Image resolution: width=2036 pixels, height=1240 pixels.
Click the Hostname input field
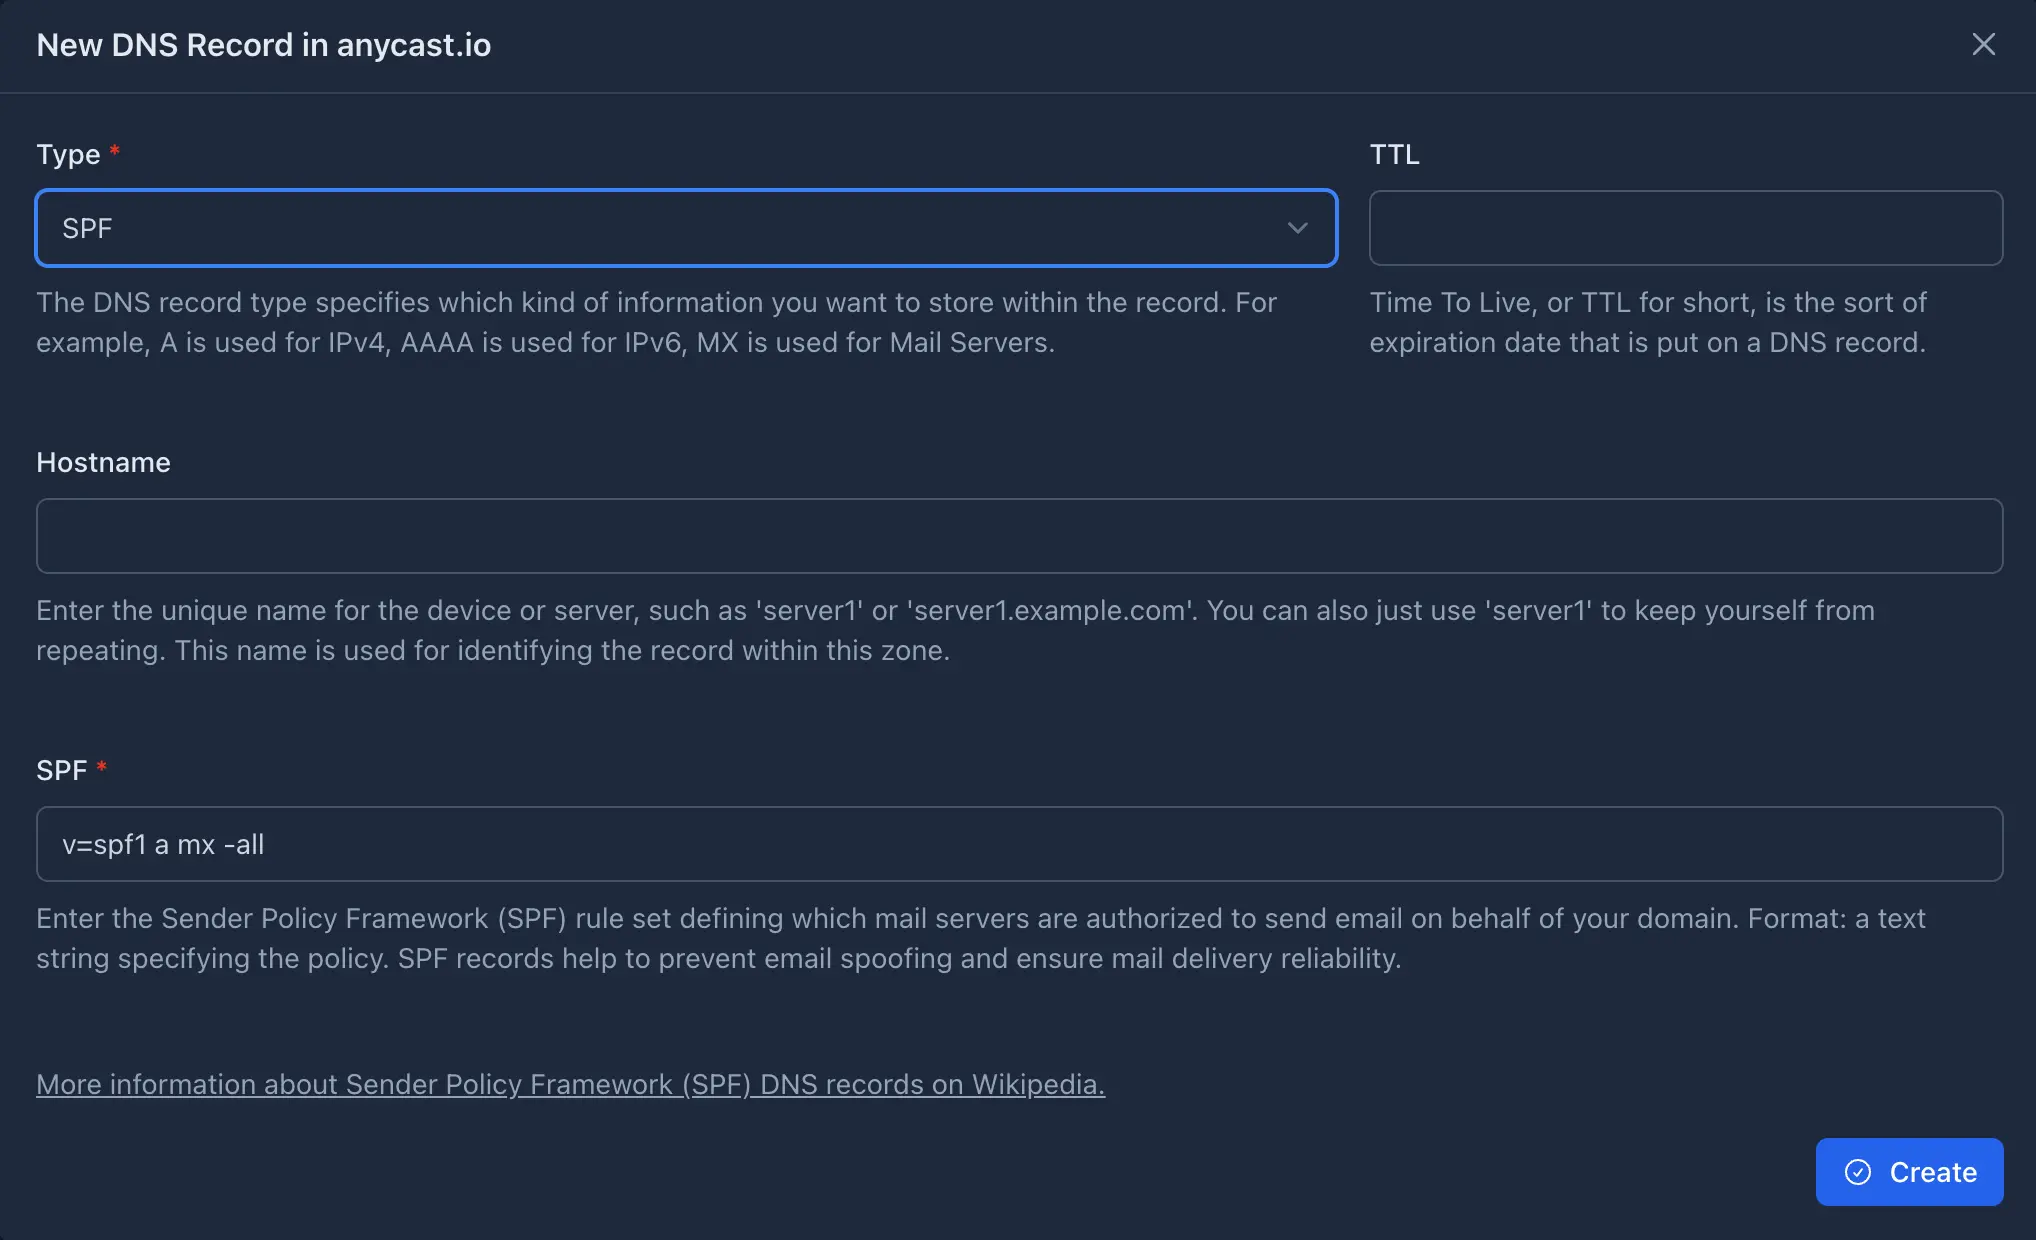[x=1018, y=535]
